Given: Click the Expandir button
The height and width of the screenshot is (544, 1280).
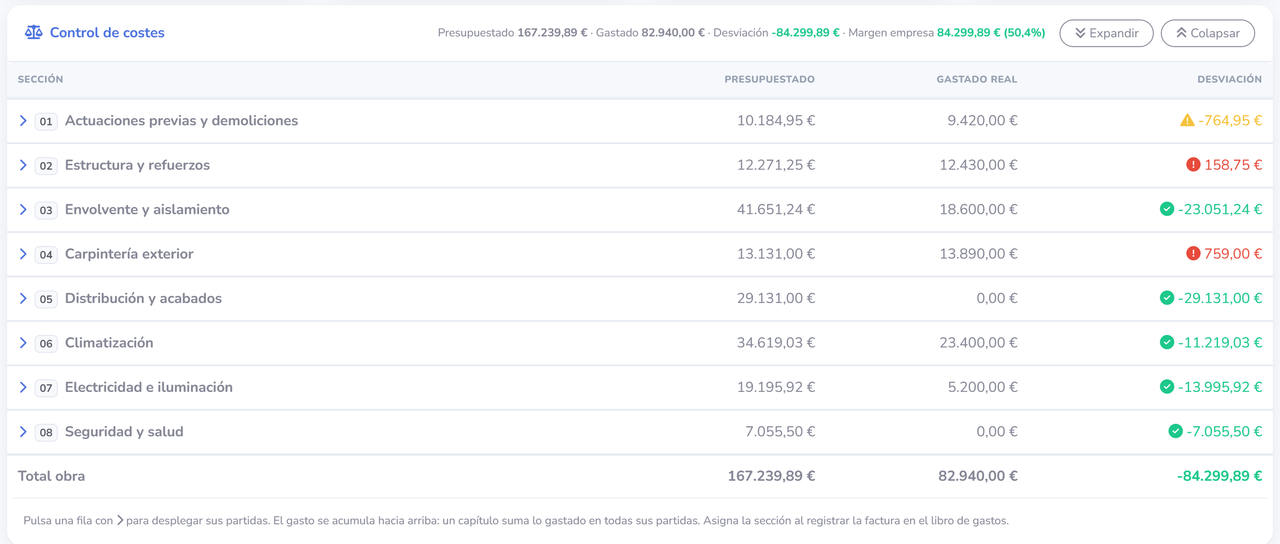Looking at the screenshot, I should coord(1106,33).
